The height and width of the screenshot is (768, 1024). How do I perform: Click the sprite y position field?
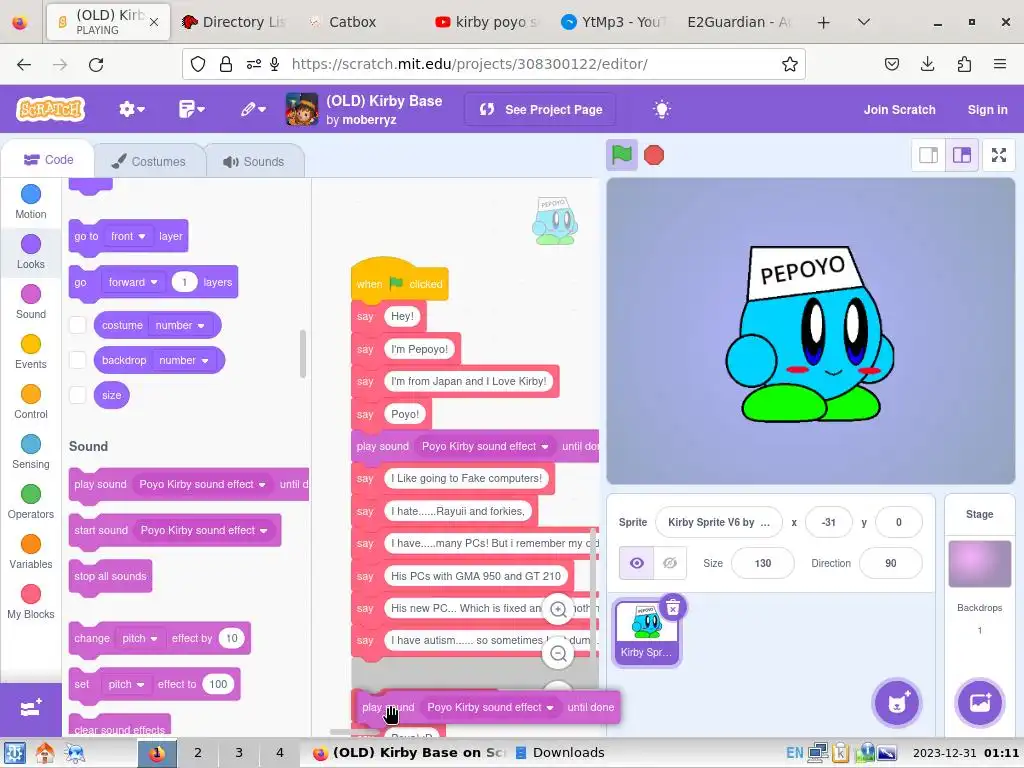tap(899, 522)
